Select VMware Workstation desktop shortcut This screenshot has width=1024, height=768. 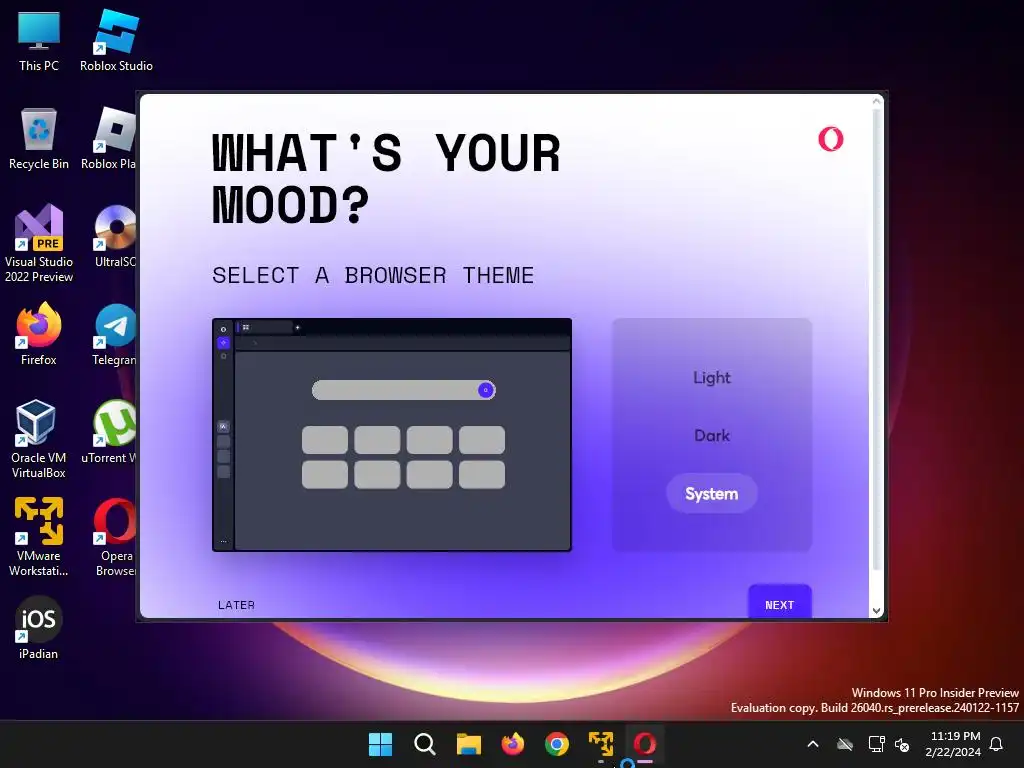click(39, 537)
